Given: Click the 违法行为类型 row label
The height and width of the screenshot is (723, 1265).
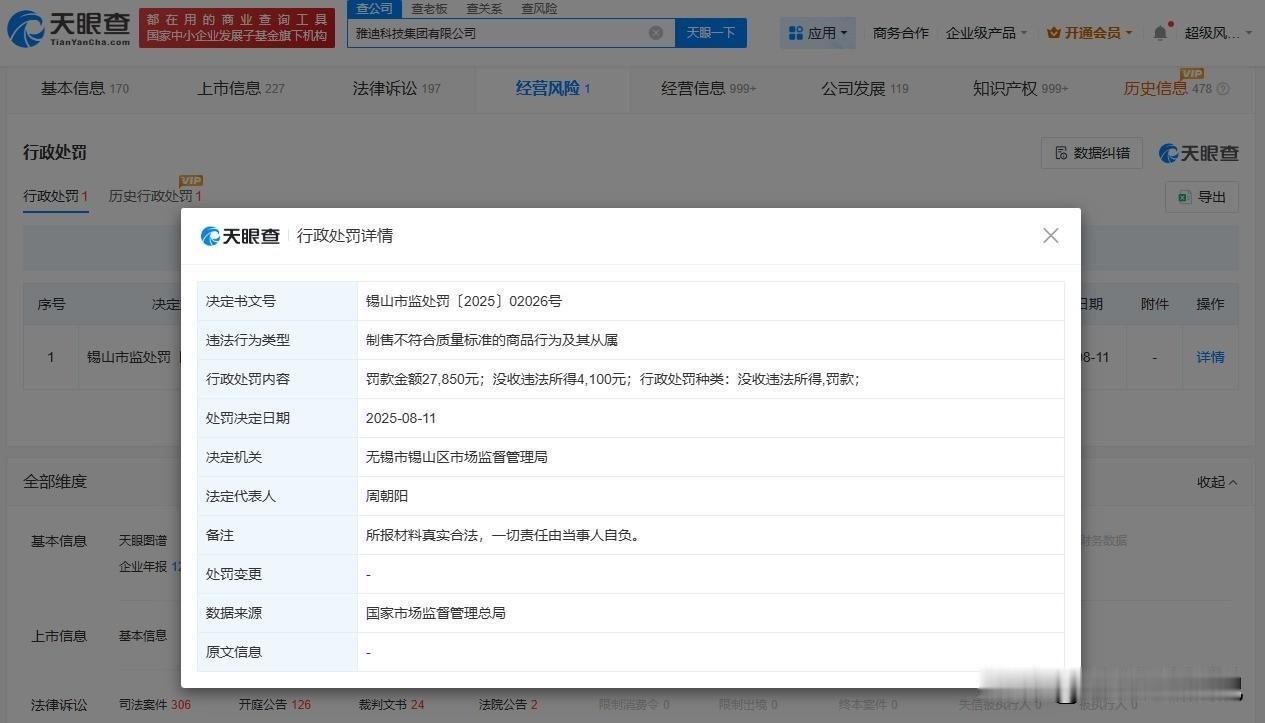Looking at the screenshot, I should coord(248,340).
